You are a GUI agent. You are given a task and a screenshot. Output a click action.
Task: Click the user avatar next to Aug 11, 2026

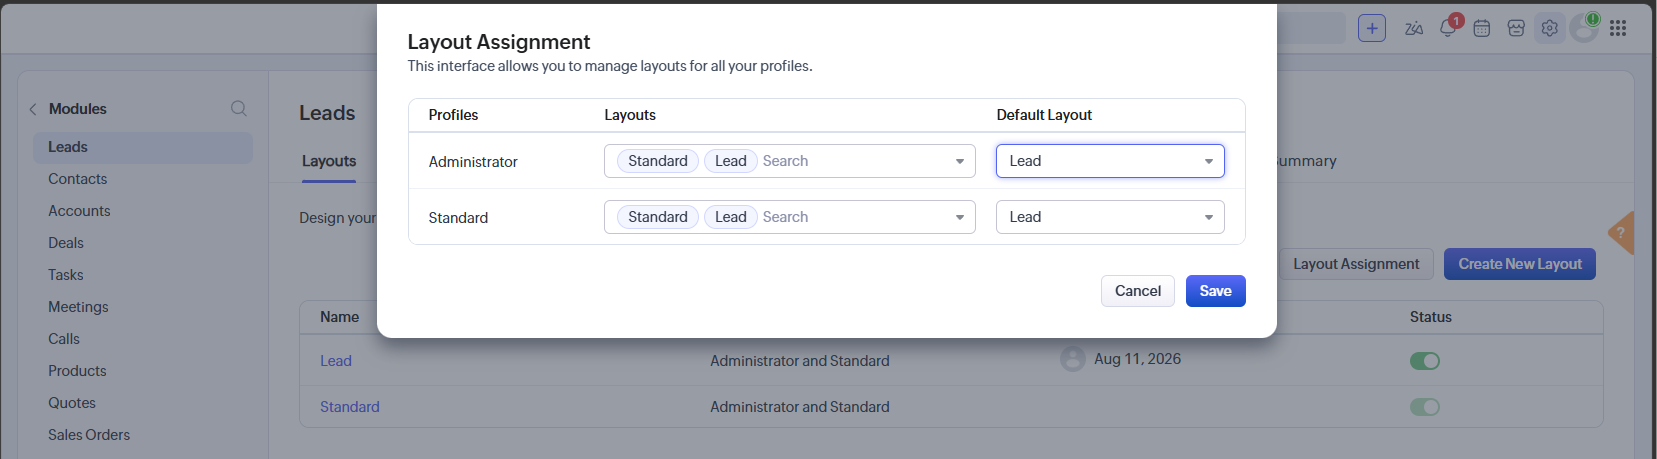(x=1073, y=359)
